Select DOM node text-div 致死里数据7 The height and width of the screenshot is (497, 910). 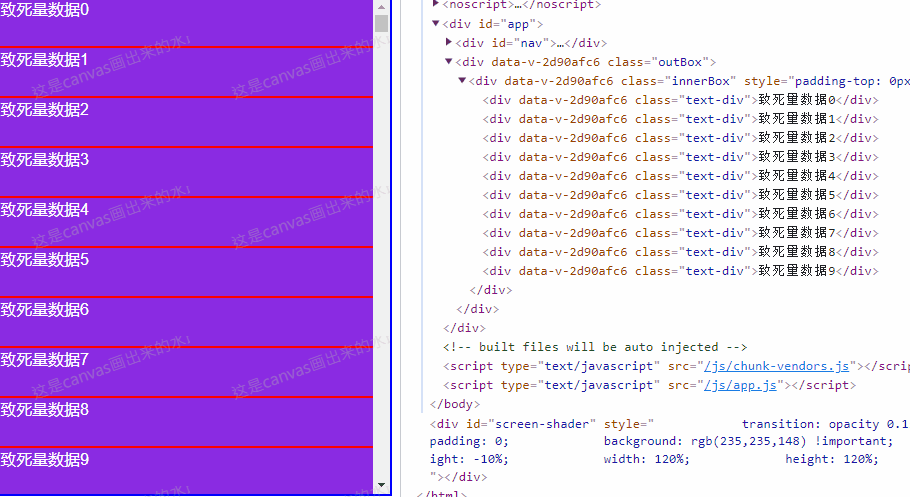coord(680,233)
